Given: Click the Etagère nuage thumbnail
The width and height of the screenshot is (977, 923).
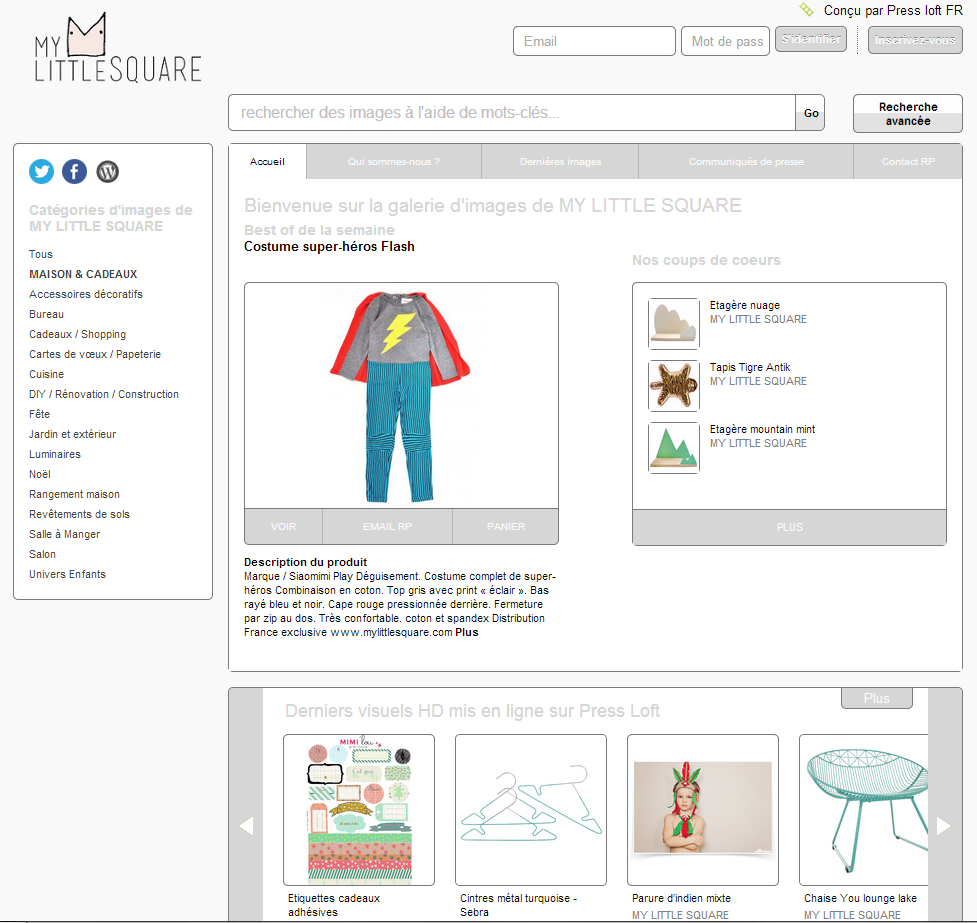Looking at the screenshot, I should tap(674, 323).
